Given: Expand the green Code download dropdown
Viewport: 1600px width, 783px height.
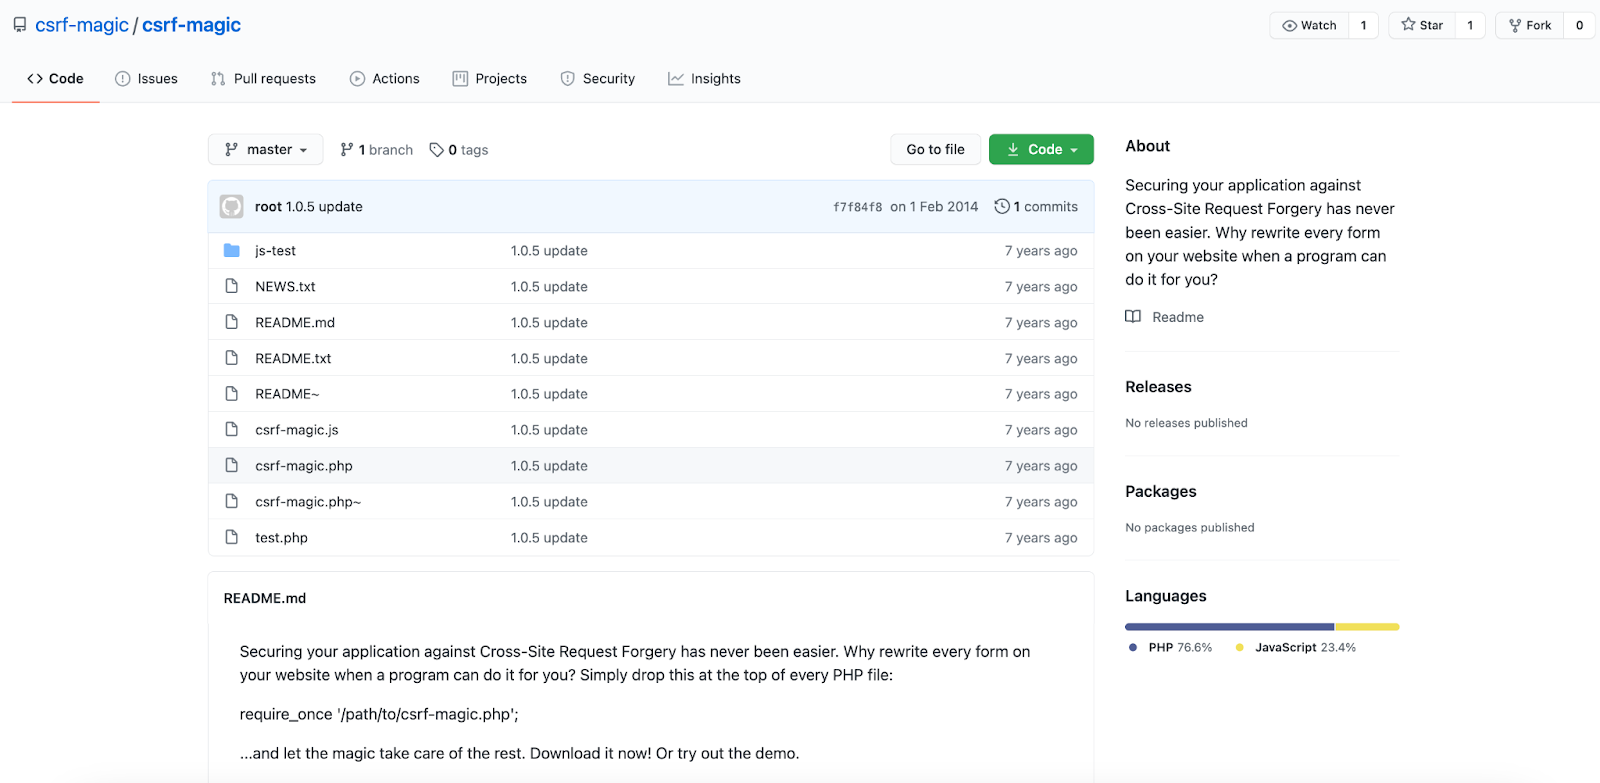Looking at the screenshot, I should (1041, 150).
